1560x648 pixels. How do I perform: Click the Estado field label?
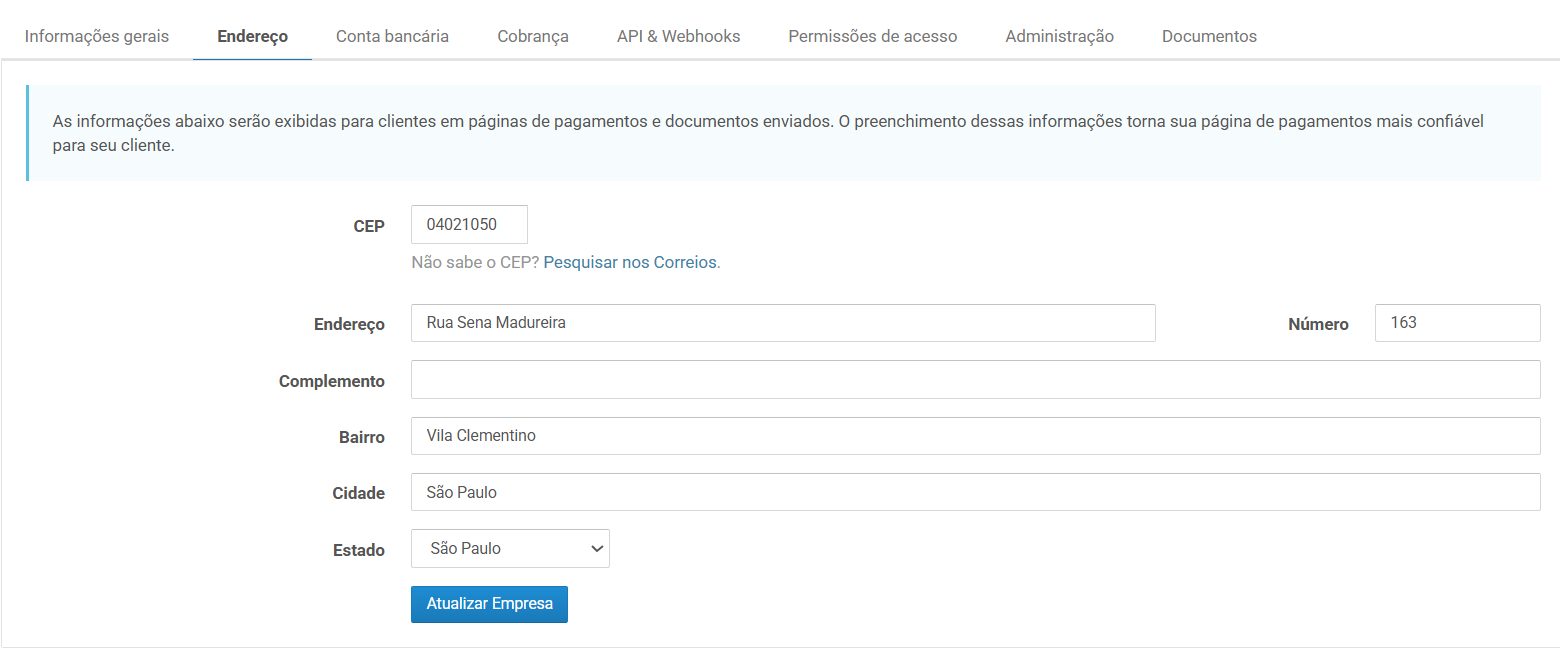[x=358, y=550]
